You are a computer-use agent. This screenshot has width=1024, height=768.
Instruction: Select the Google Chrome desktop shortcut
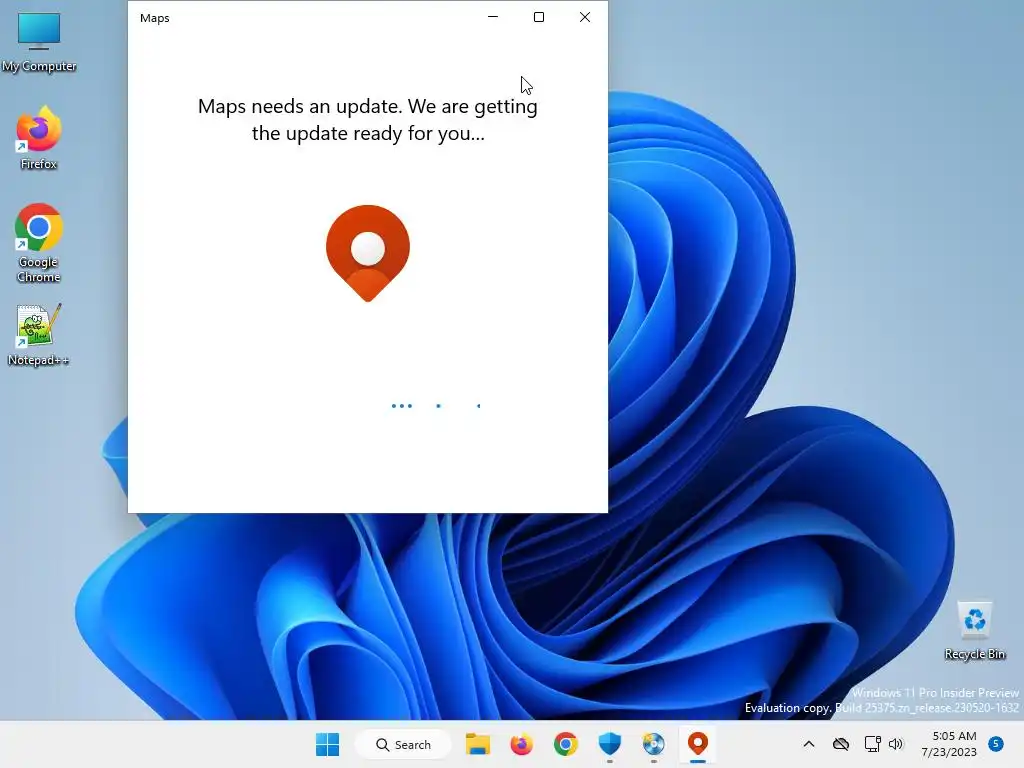click(39, 243)
